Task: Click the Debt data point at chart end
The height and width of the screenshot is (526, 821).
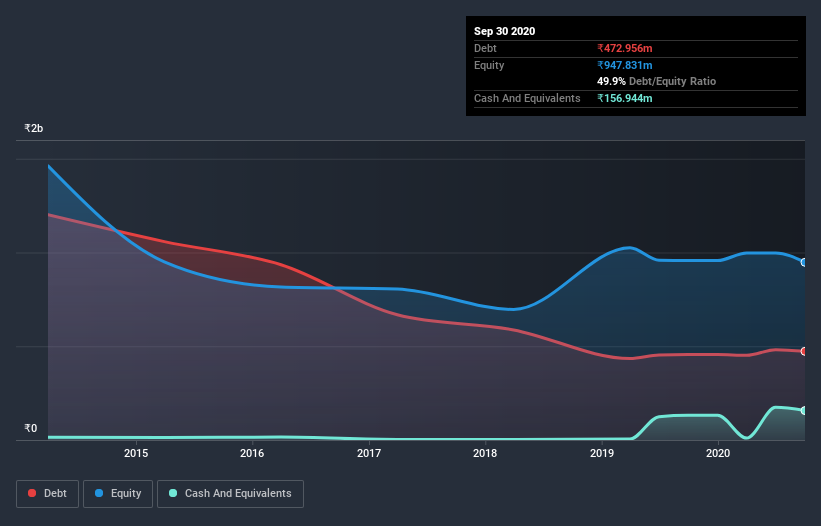Action: coord(804,351)
